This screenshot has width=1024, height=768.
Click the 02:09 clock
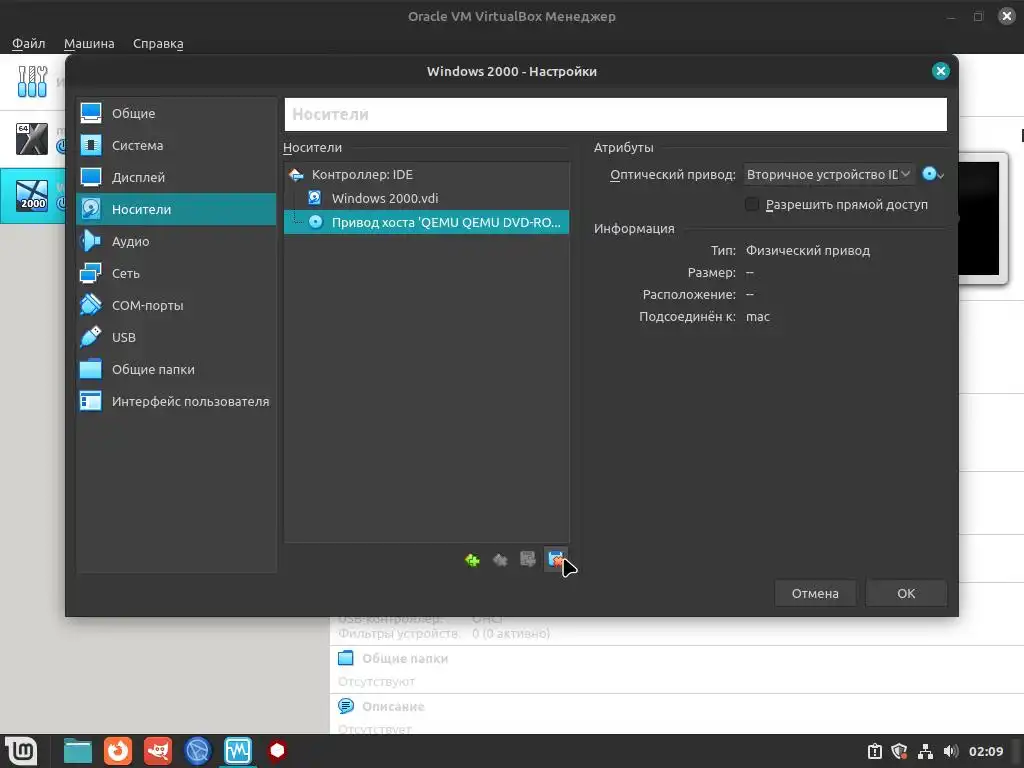[985, 752]
